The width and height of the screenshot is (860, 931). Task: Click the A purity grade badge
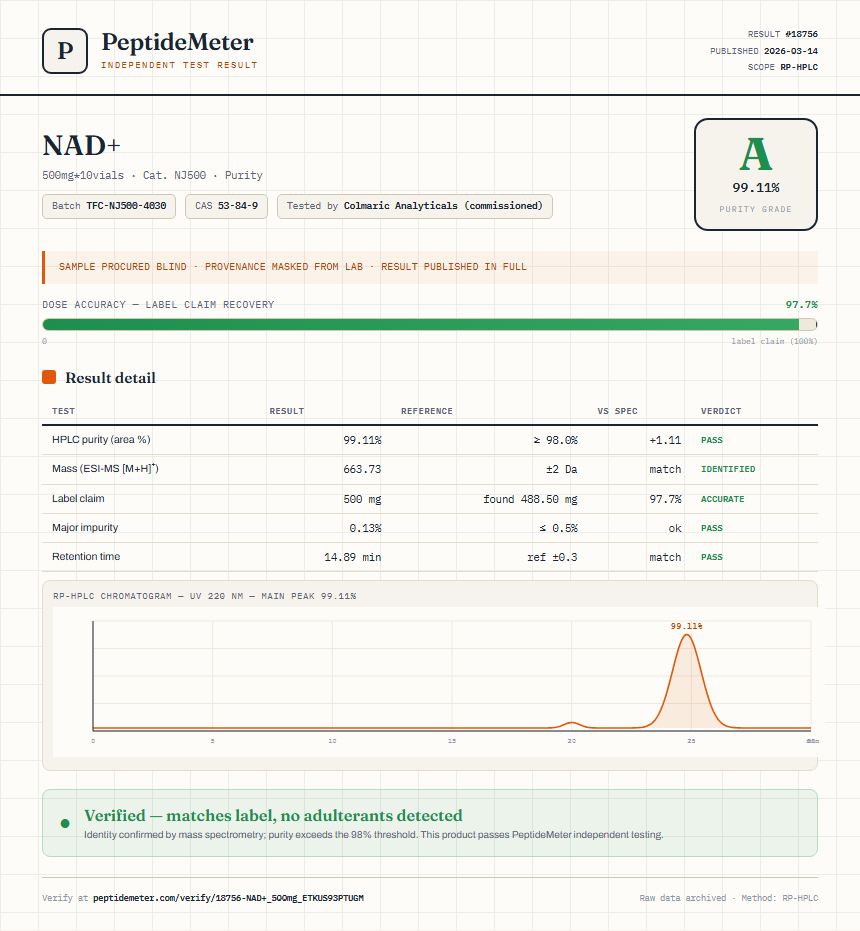point(755,174)
